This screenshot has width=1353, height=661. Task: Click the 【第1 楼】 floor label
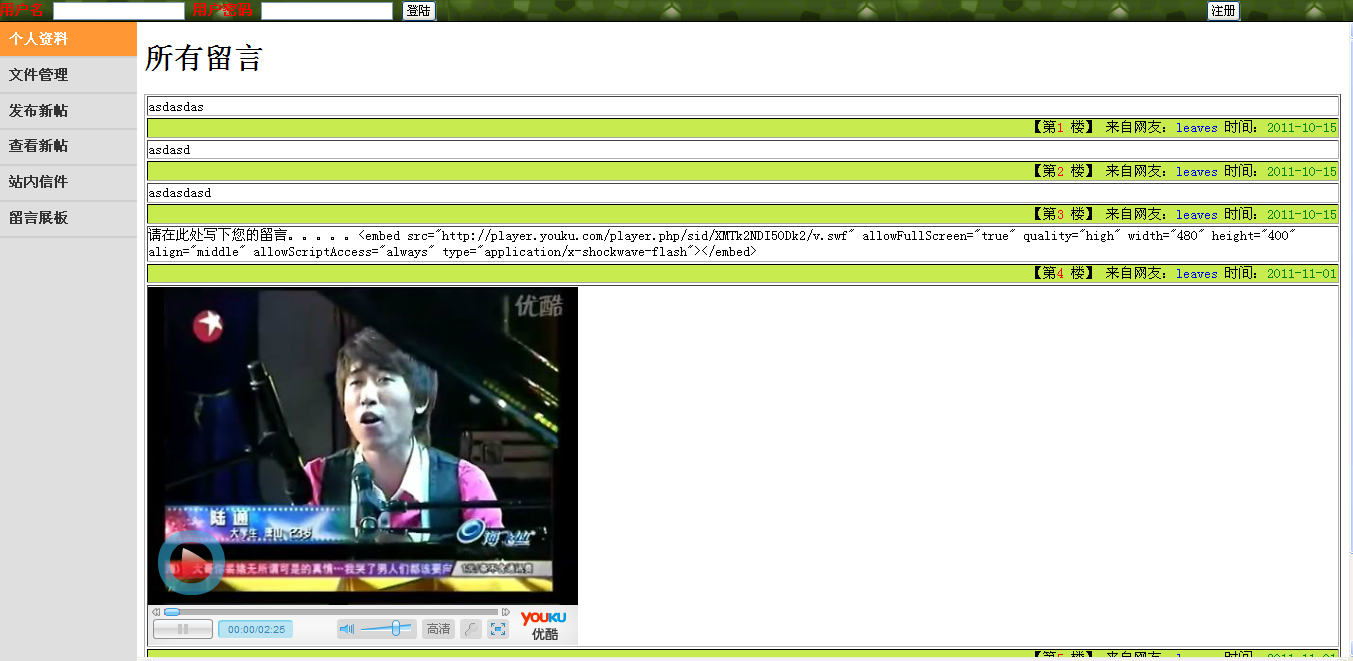coord(1063,128)
